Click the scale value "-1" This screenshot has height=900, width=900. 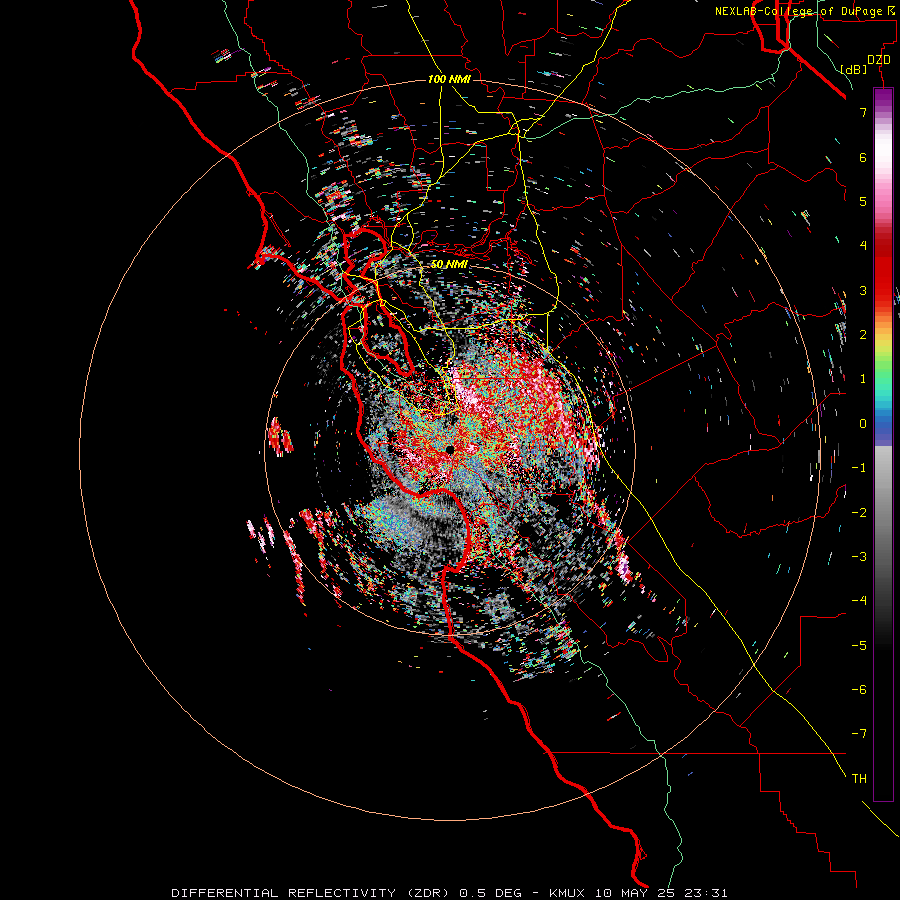coord(859,468)
